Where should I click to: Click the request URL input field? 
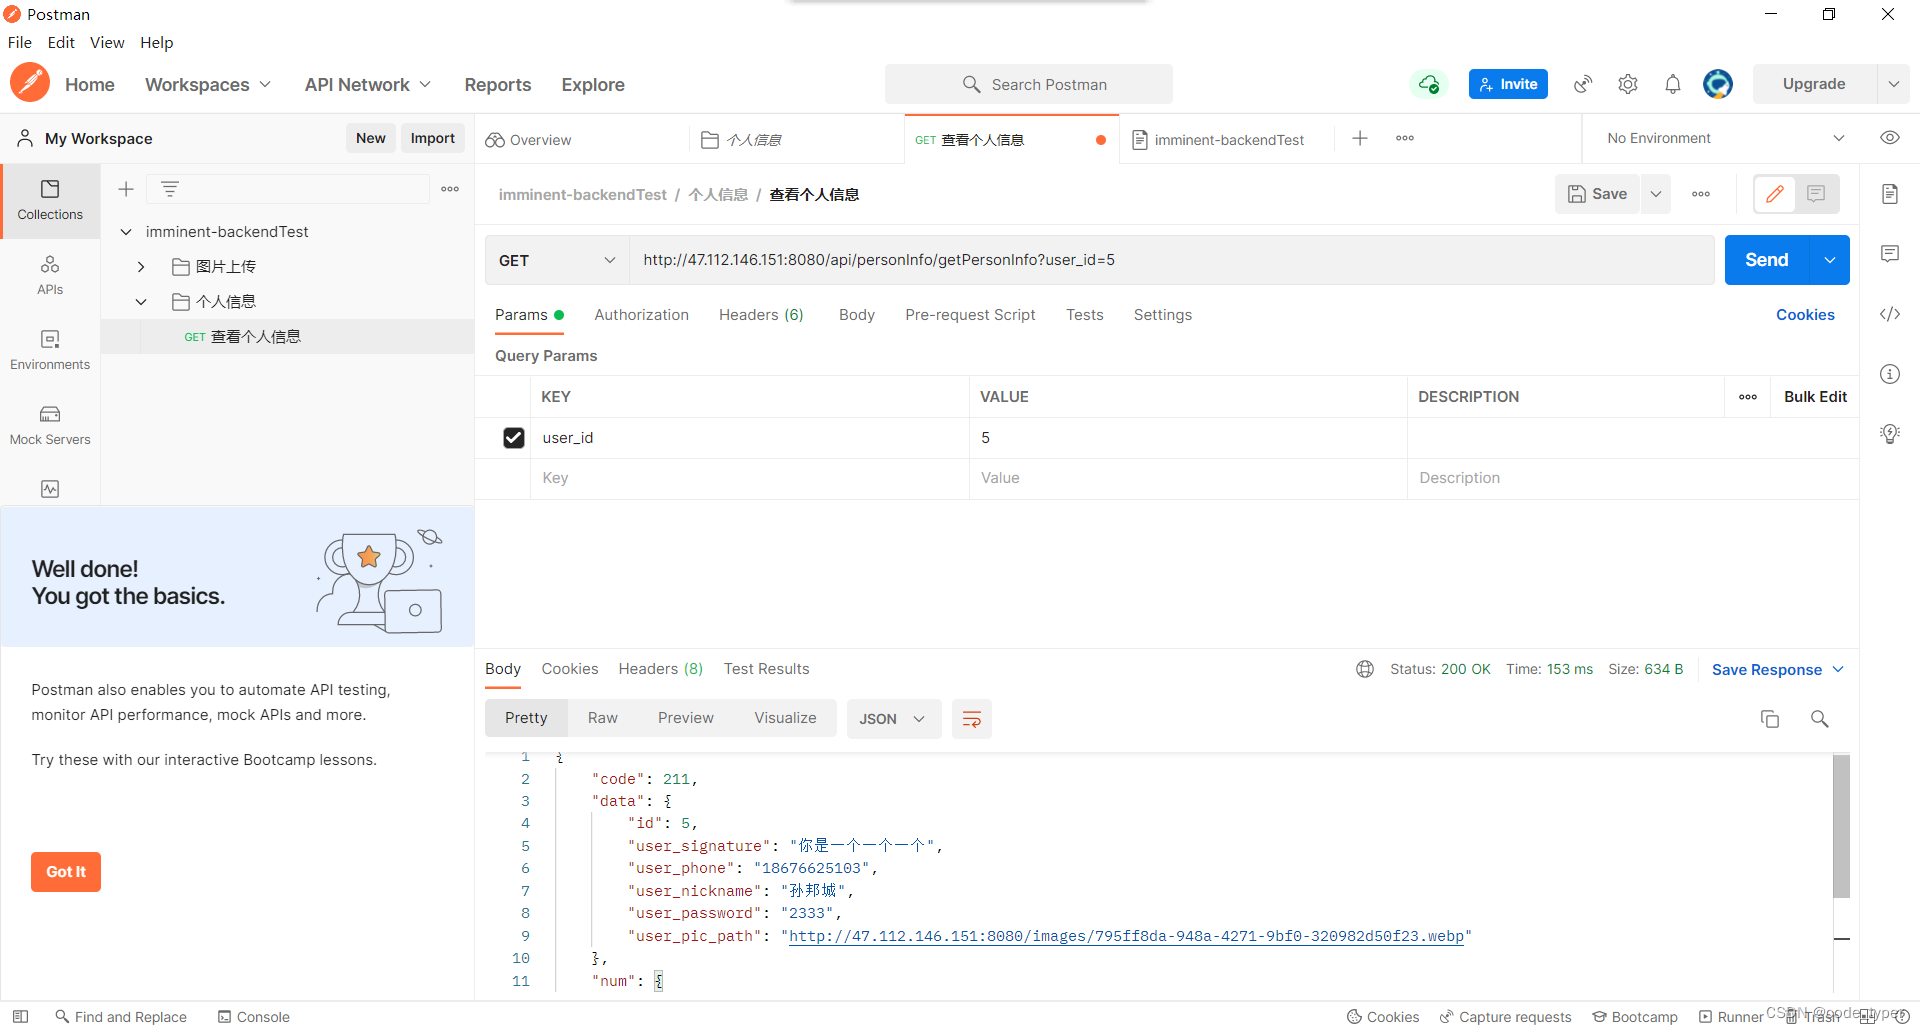click(x=1171, y=260)
